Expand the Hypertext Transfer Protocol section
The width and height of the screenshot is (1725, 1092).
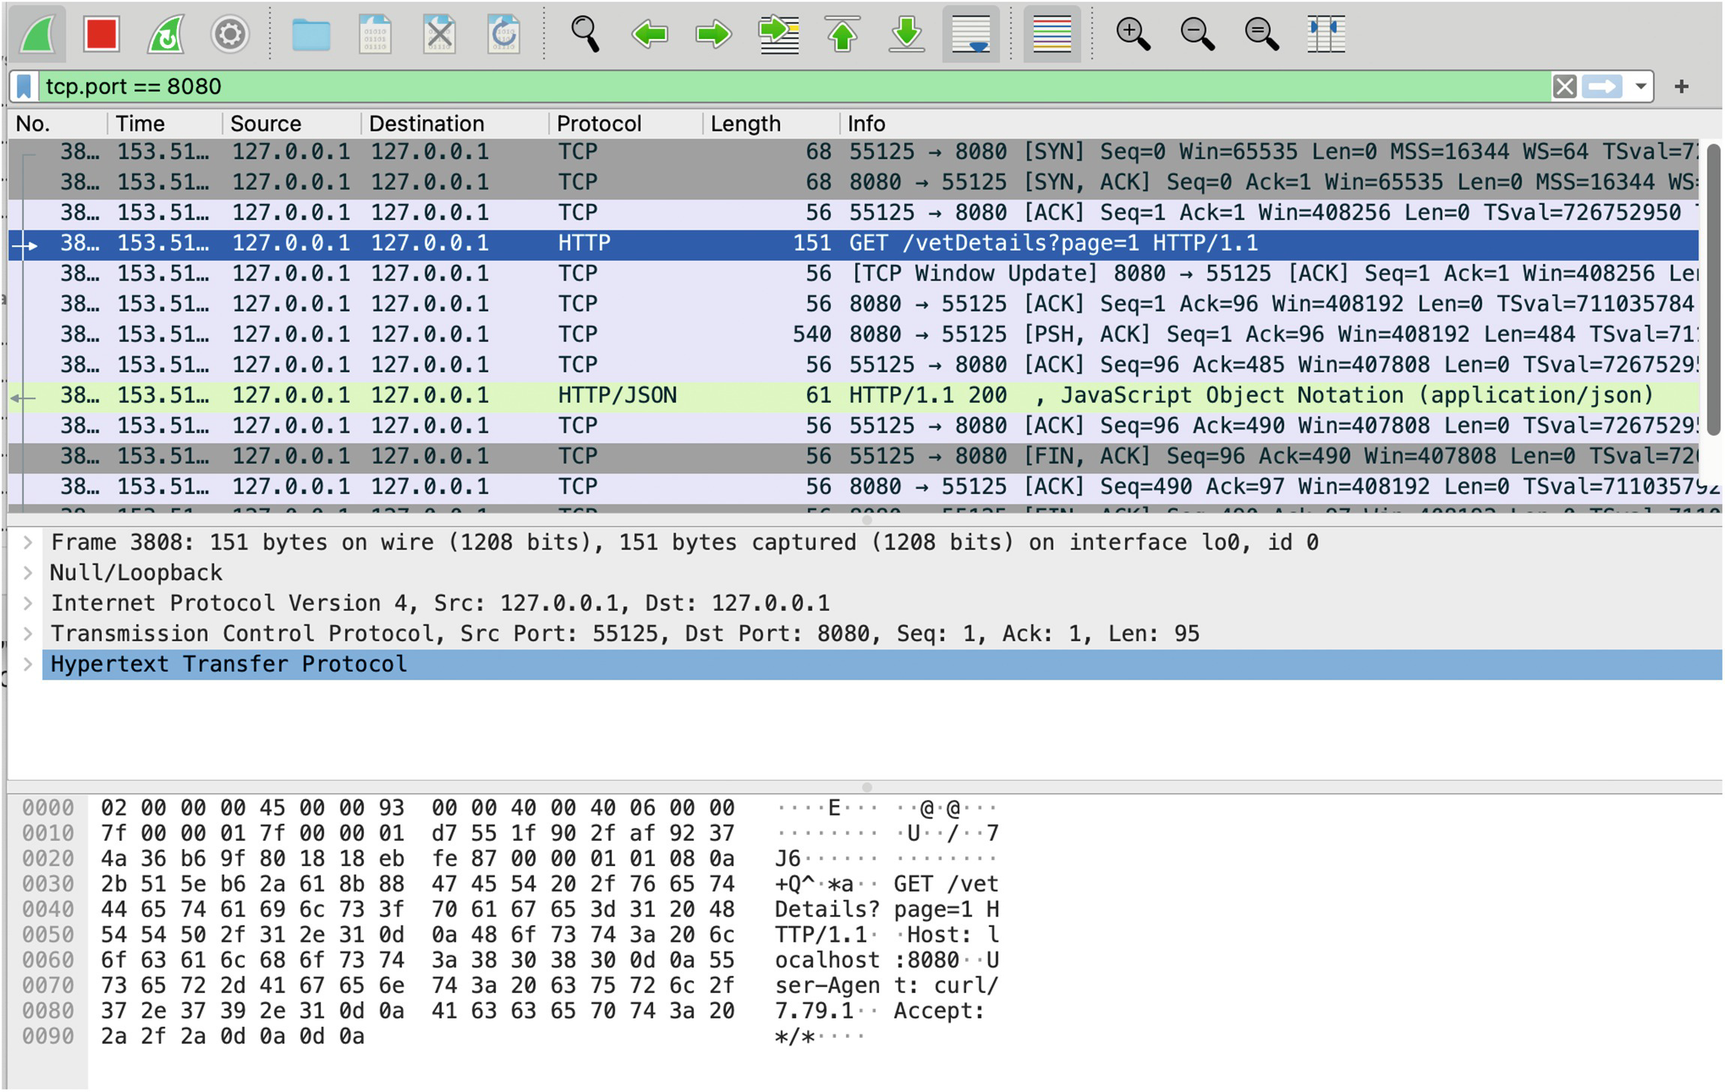(x=28, y=664)
